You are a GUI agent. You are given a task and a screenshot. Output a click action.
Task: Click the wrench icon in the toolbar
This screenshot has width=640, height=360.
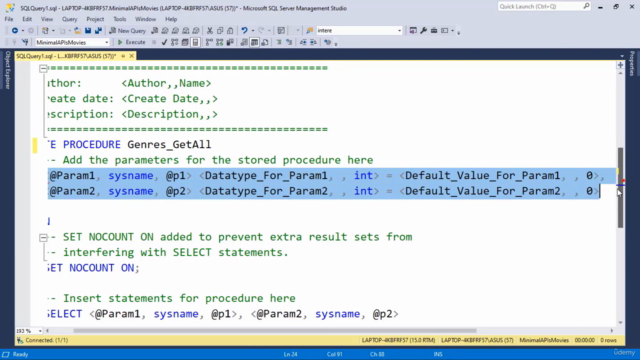424,31
